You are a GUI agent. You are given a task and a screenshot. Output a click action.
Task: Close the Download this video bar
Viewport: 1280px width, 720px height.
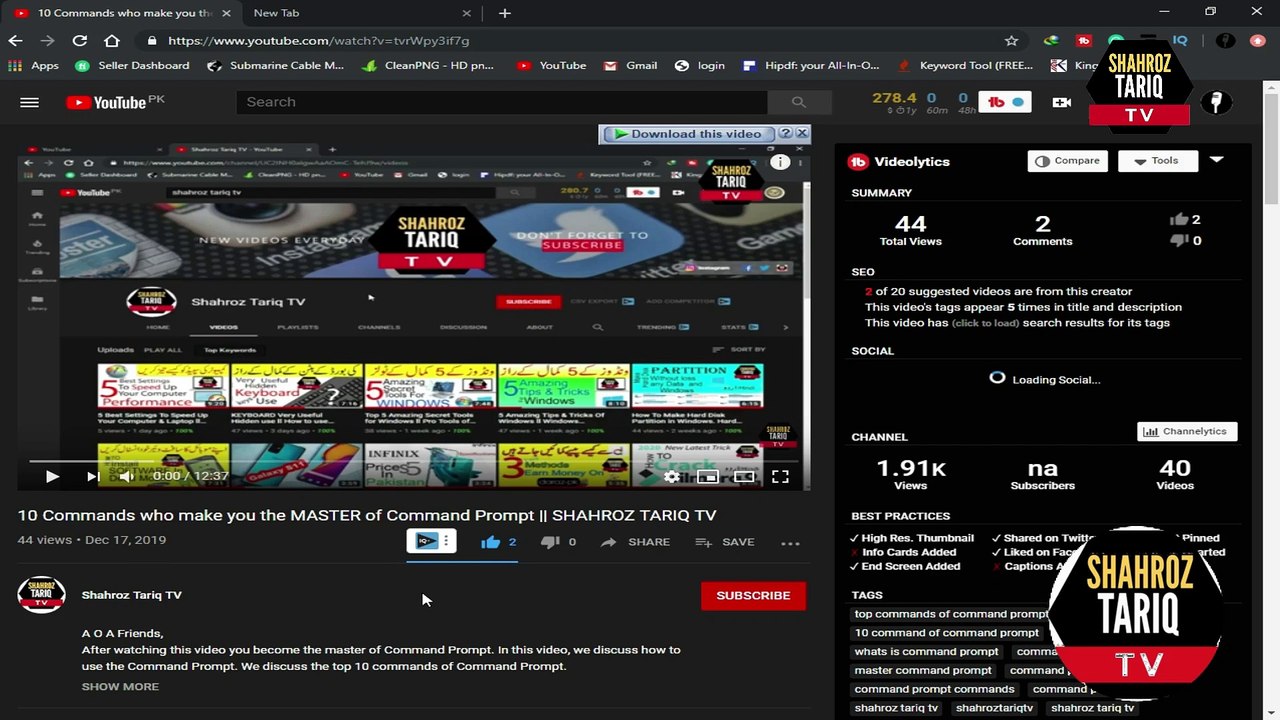[802, 133]
